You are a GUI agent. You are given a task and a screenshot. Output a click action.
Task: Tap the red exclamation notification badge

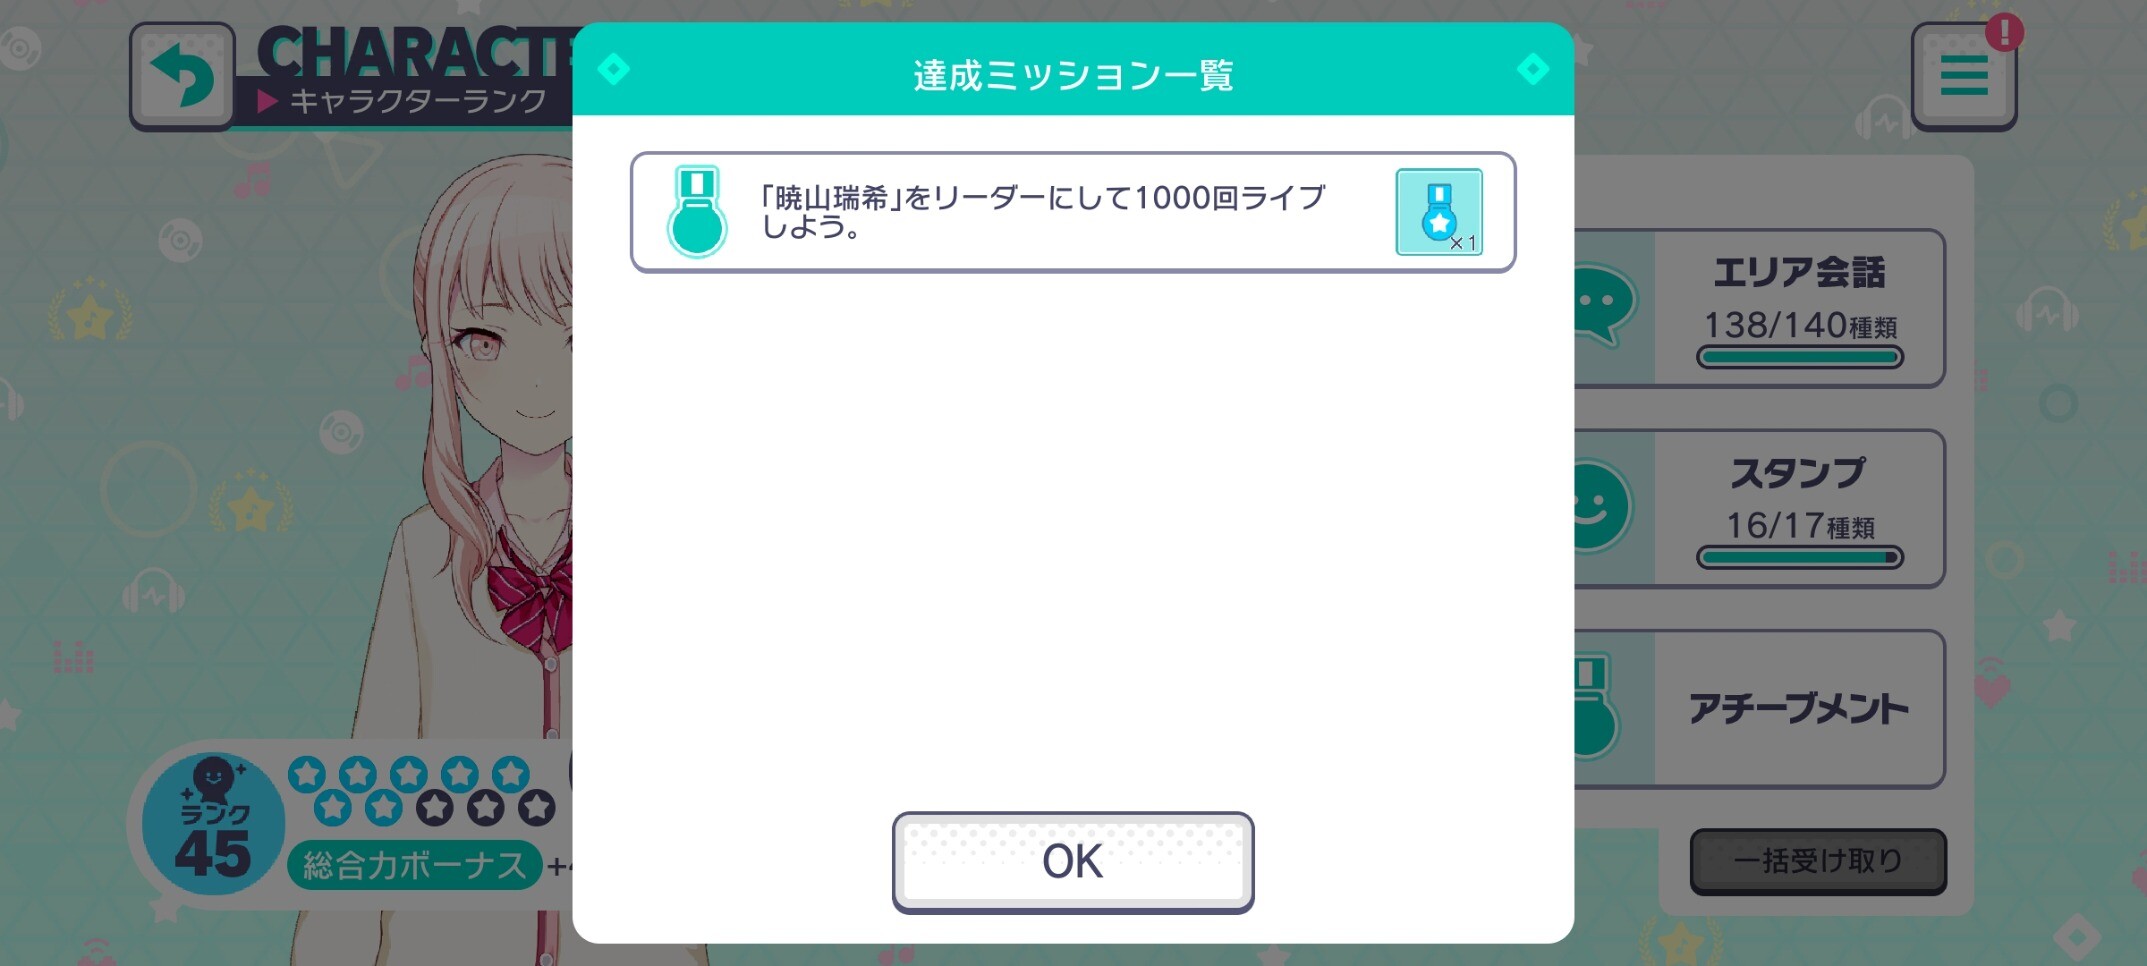2004,32
